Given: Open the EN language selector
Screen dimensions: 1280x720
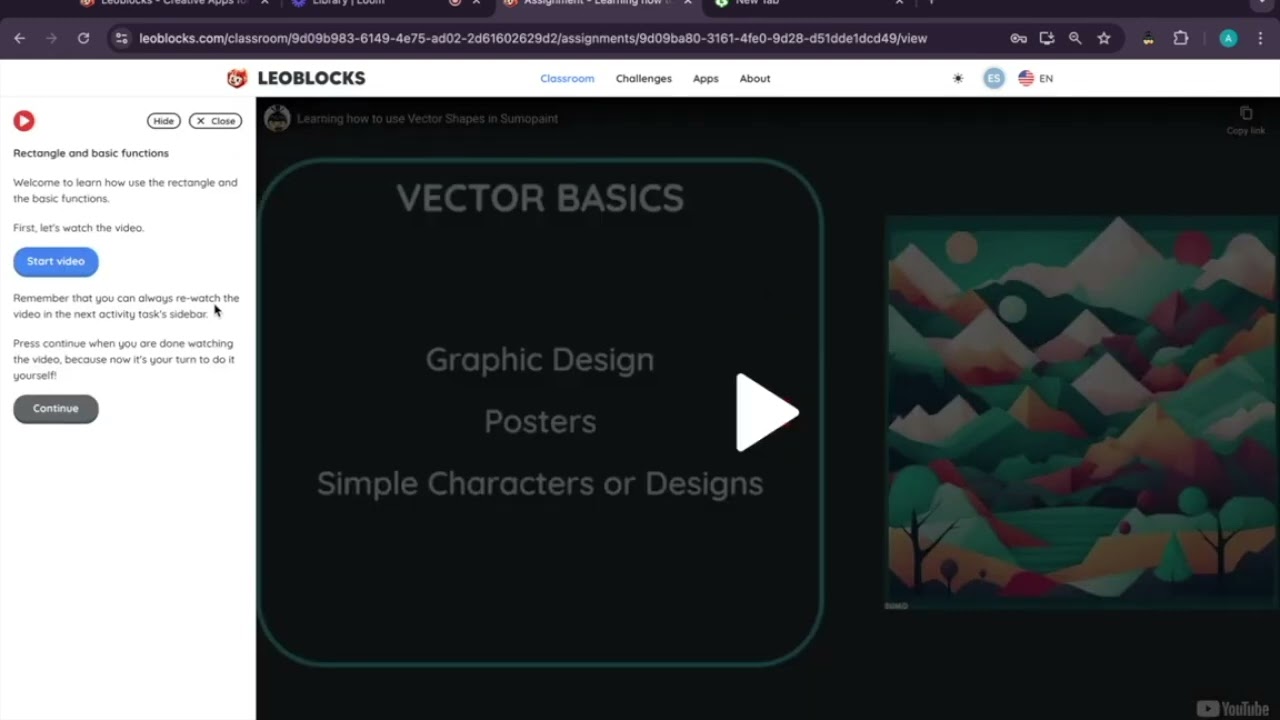Looking at the screenshot, I should 1036,78.
